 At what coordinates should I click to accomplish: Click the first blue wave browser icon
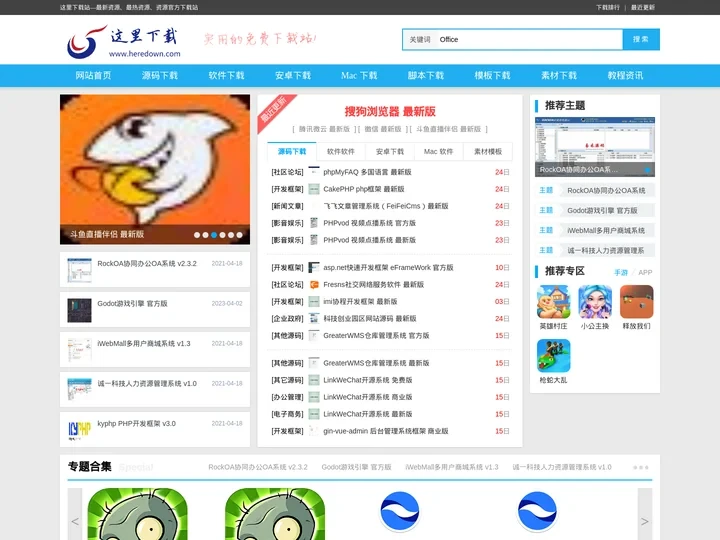pos(400,511)
